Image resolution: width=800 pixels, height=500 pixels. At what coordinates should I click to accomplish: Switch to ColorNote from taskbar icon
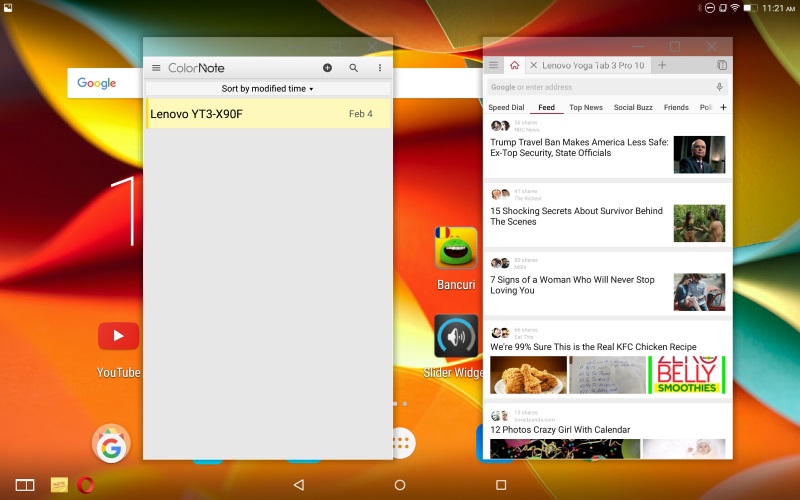pyautogui.click(x=59, y=485)
